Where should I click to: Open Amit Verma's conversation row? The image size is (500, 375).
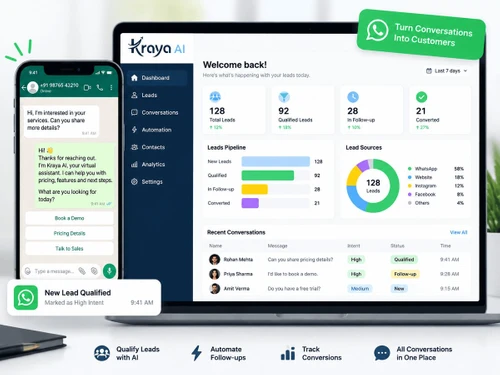(337, 289)
